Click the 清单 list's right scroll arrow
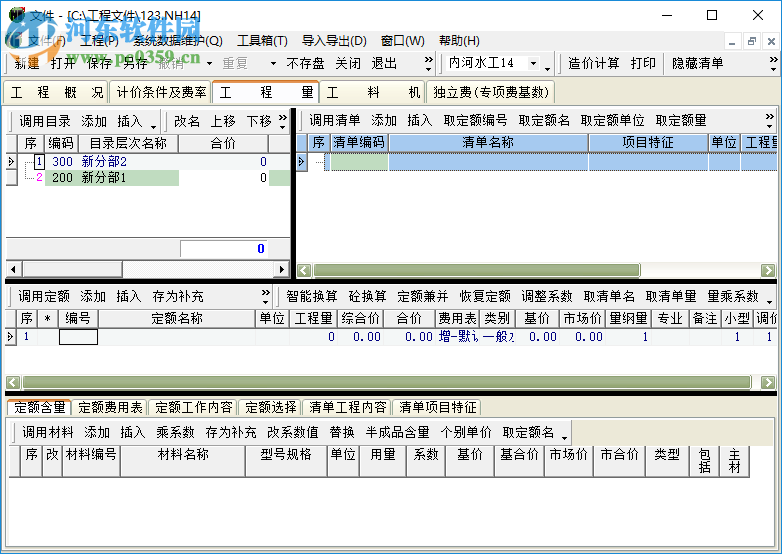 [x=768, y=271]
